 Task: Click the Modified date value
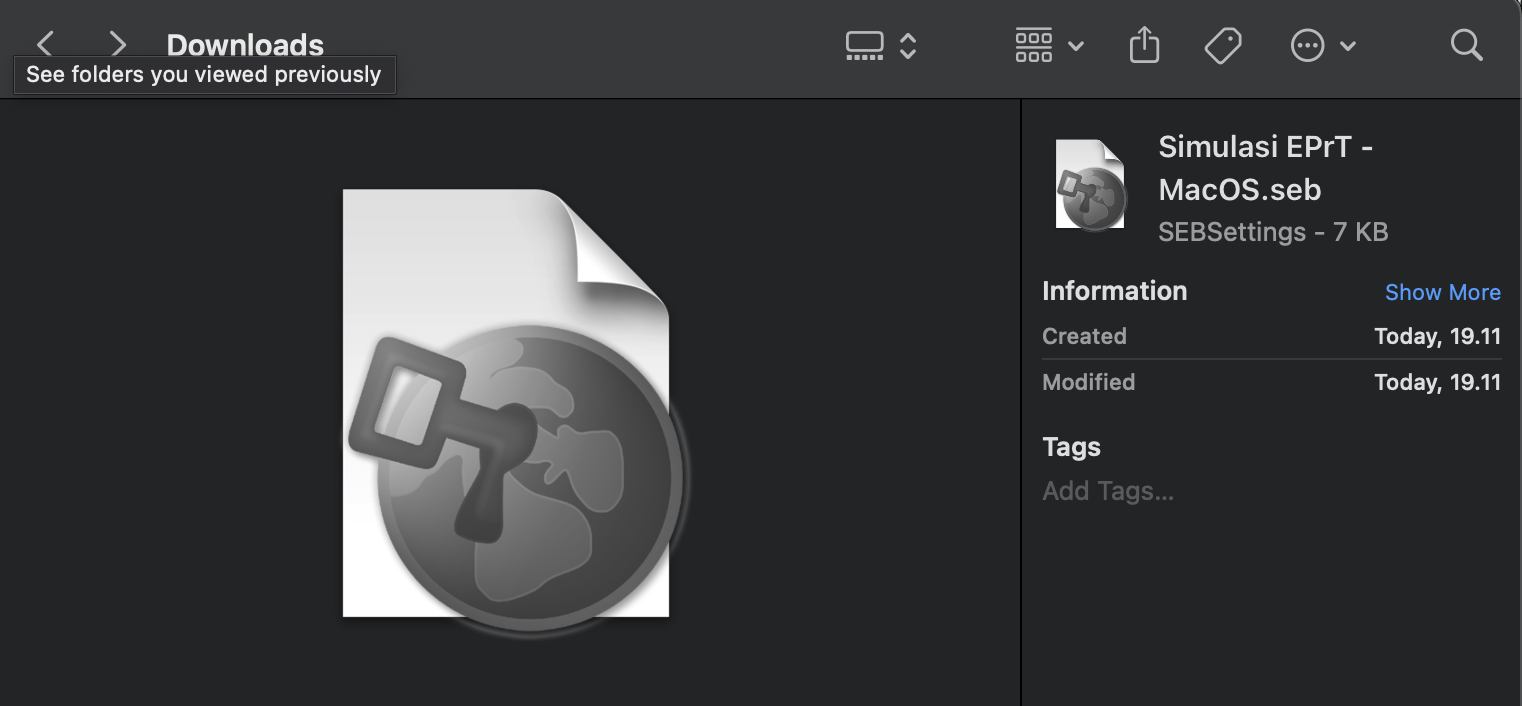pos(1437,382)
